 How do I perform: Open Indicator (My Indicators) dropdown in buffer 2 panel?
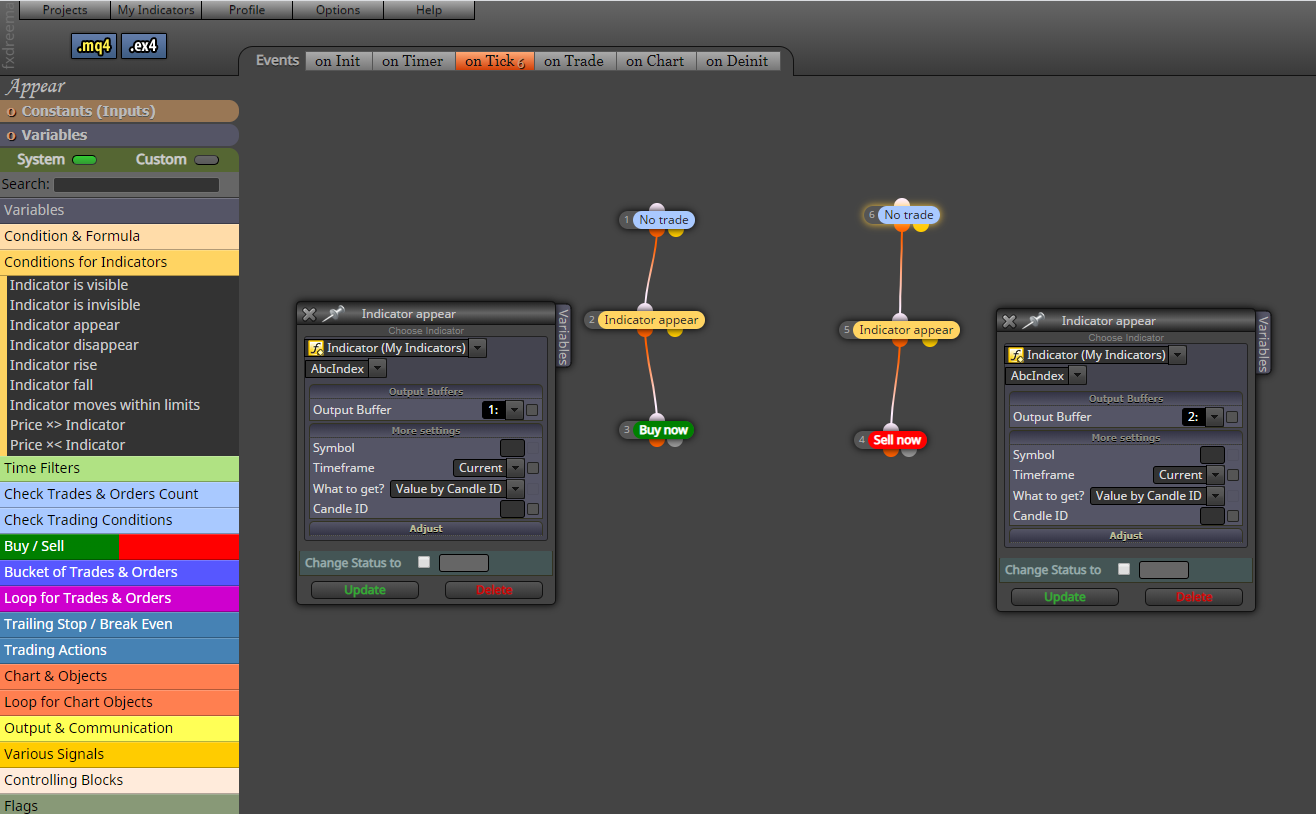tap(1177, 355)
